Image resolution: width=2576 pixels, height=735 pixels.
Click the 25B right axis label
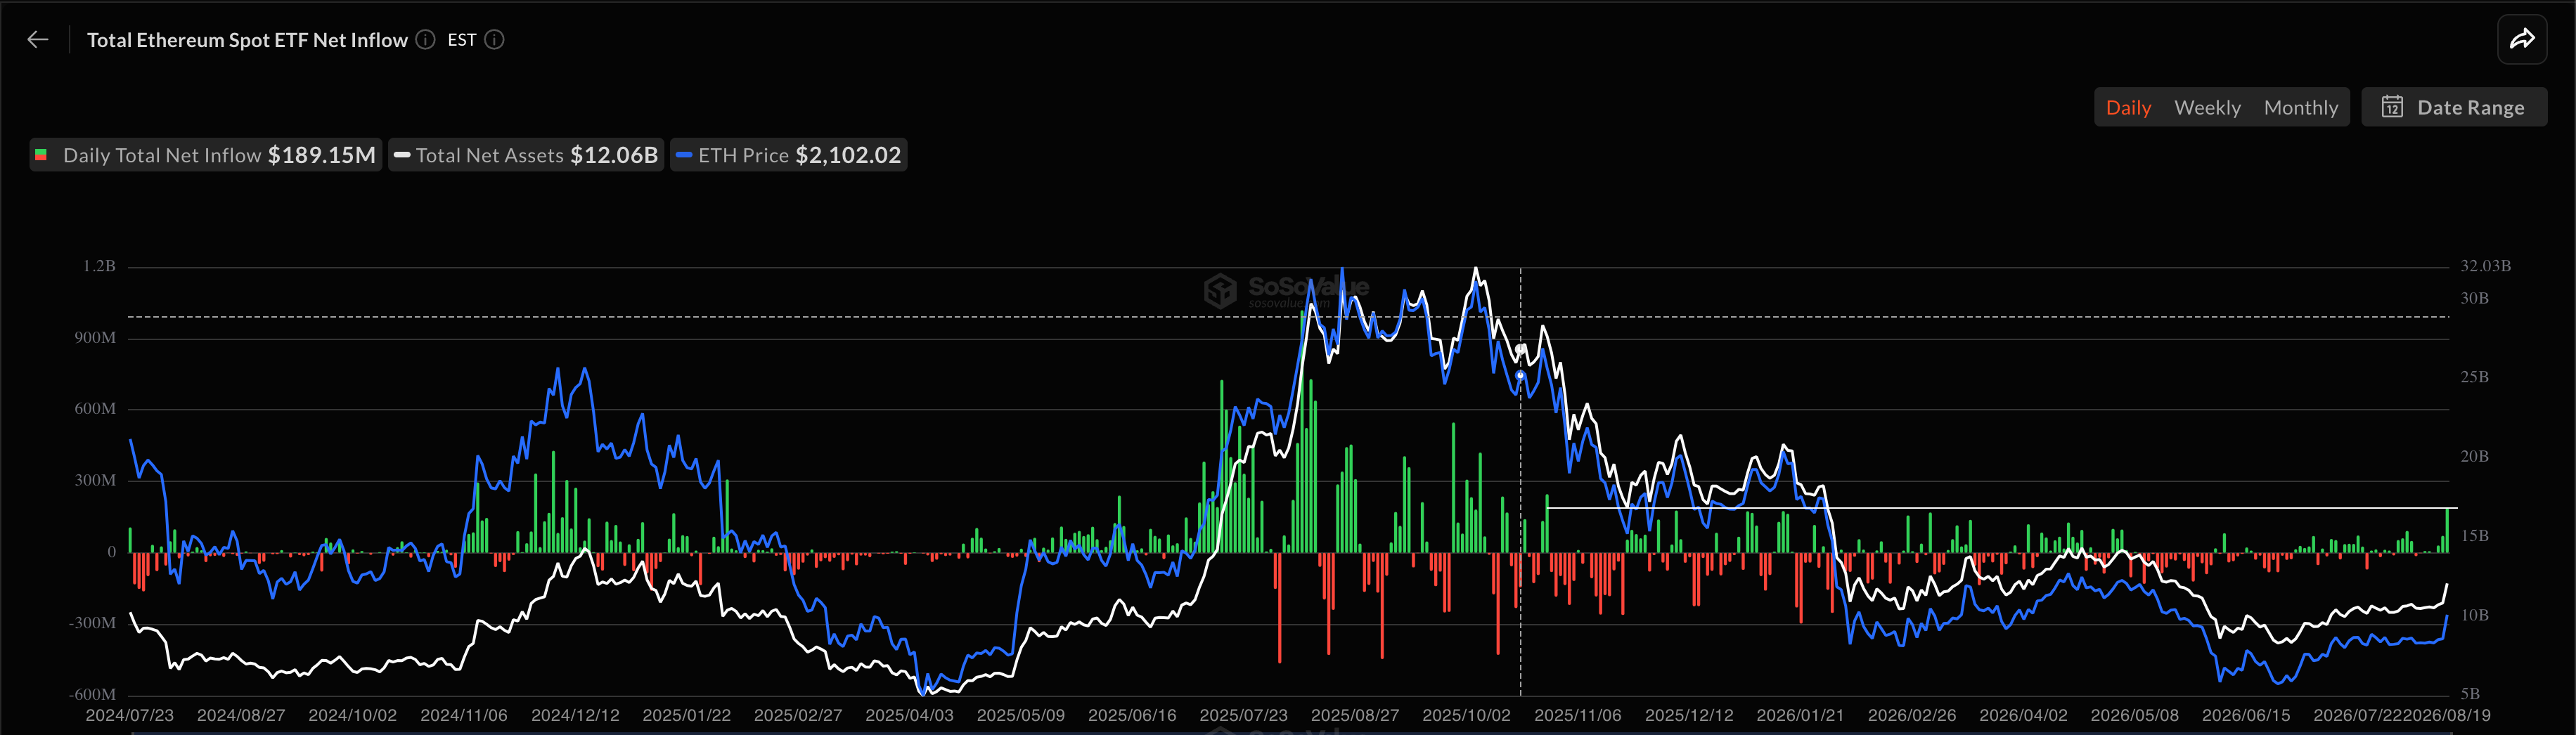2474,377
